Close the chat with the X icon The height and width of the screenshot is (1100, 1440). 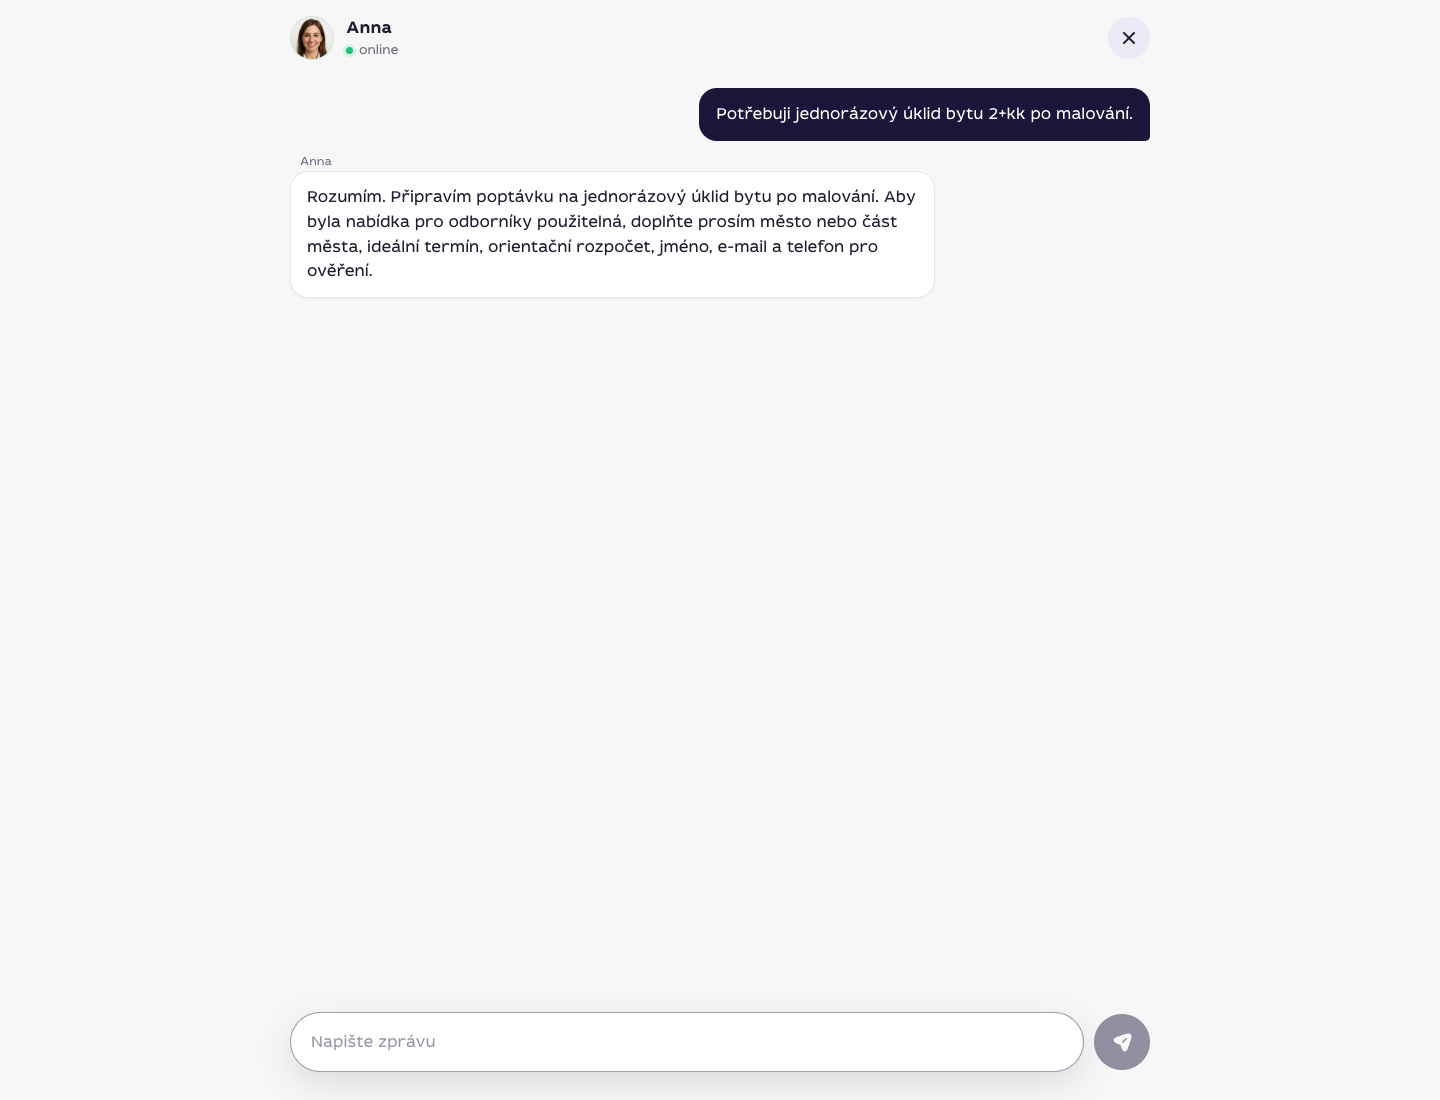(x=1129, y=38)
